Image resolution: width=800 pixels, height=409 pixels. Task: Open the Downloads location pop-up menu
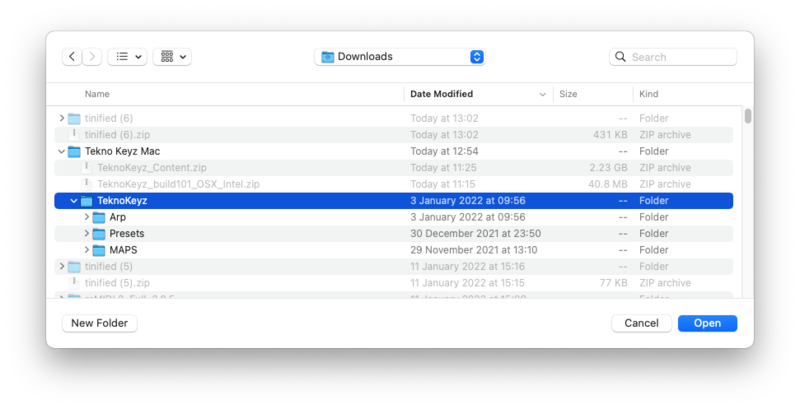(x=399, y=57)
